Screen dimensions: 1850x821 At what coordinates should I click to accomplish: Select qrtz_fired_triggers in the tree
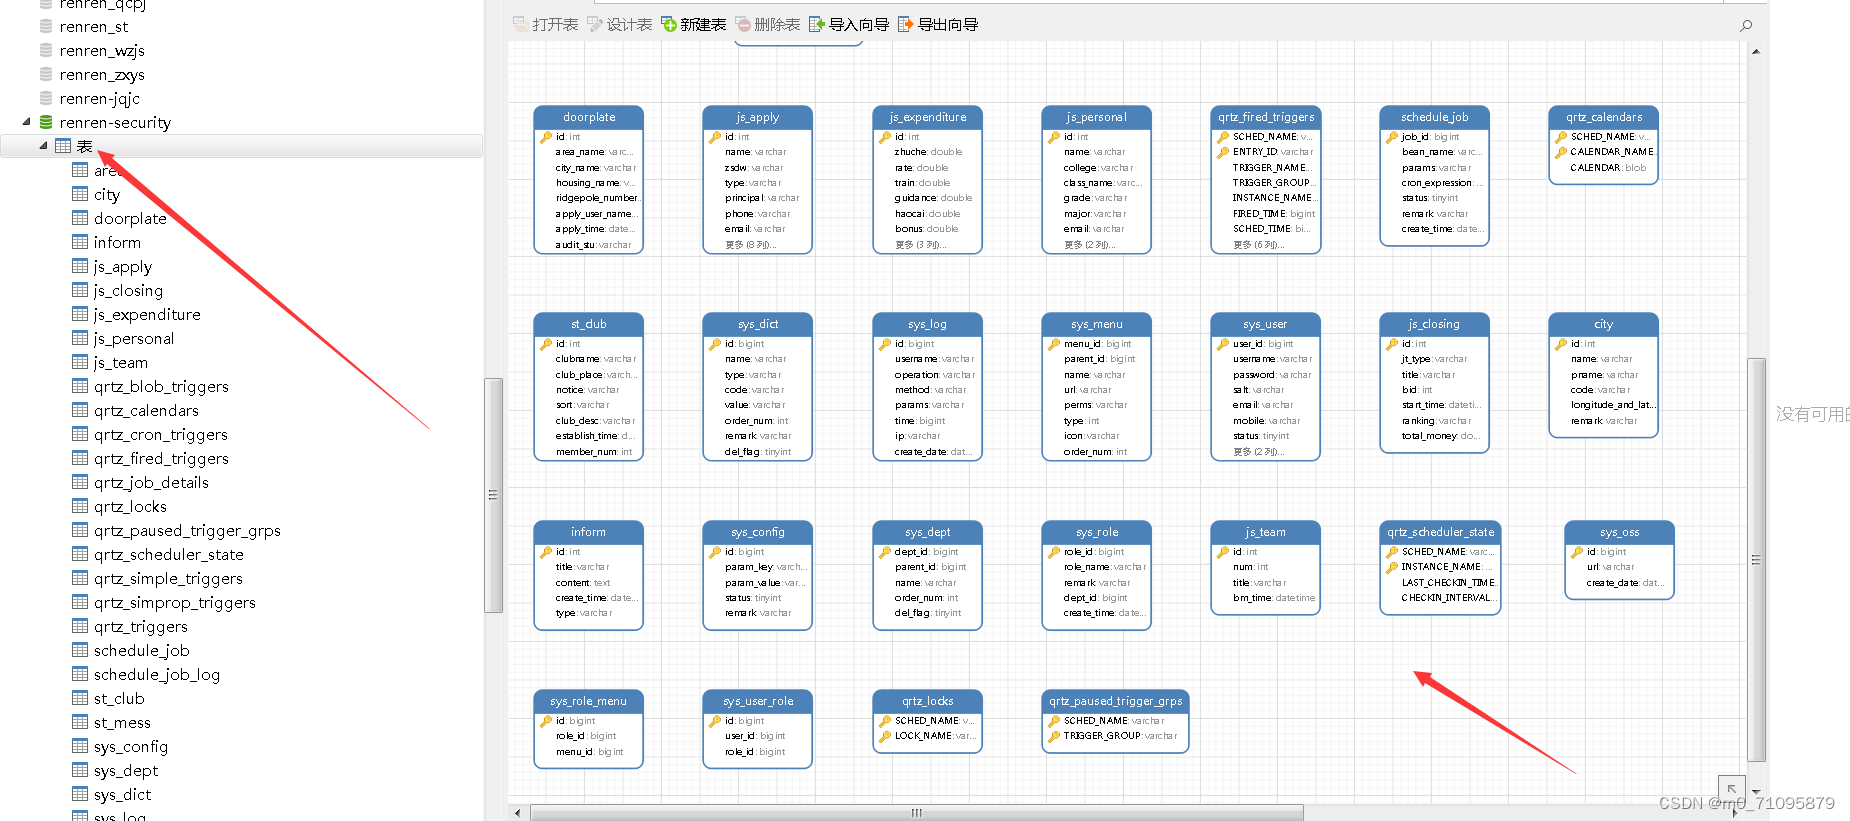(x=161, y=458)
